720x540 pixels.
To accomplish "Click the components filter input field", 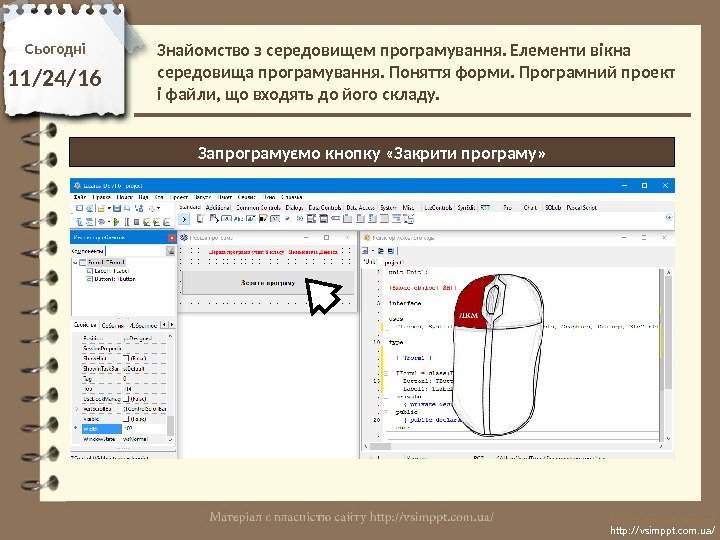I will pos(135,251).
